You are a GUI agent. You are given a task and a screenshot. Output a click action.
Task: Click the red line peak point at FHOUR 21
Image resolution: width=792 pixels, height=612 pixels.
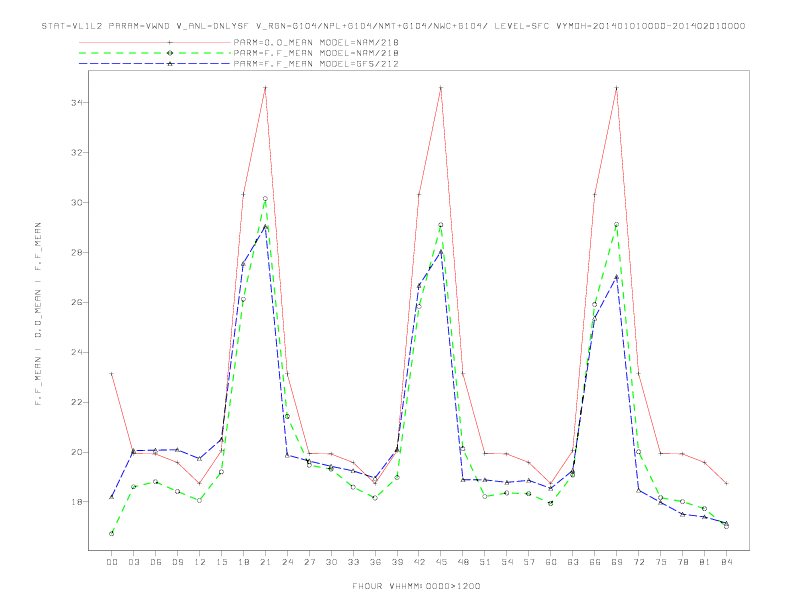[265, 88]
